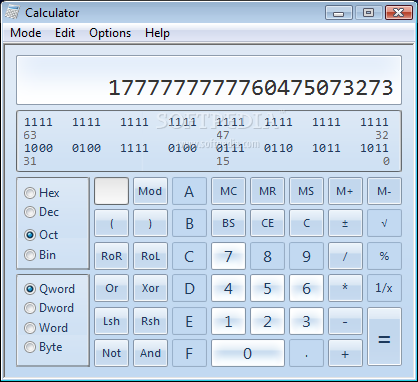418x382 pixels.
Task: Click the CE clear entry button
Action: coord(267,223)
